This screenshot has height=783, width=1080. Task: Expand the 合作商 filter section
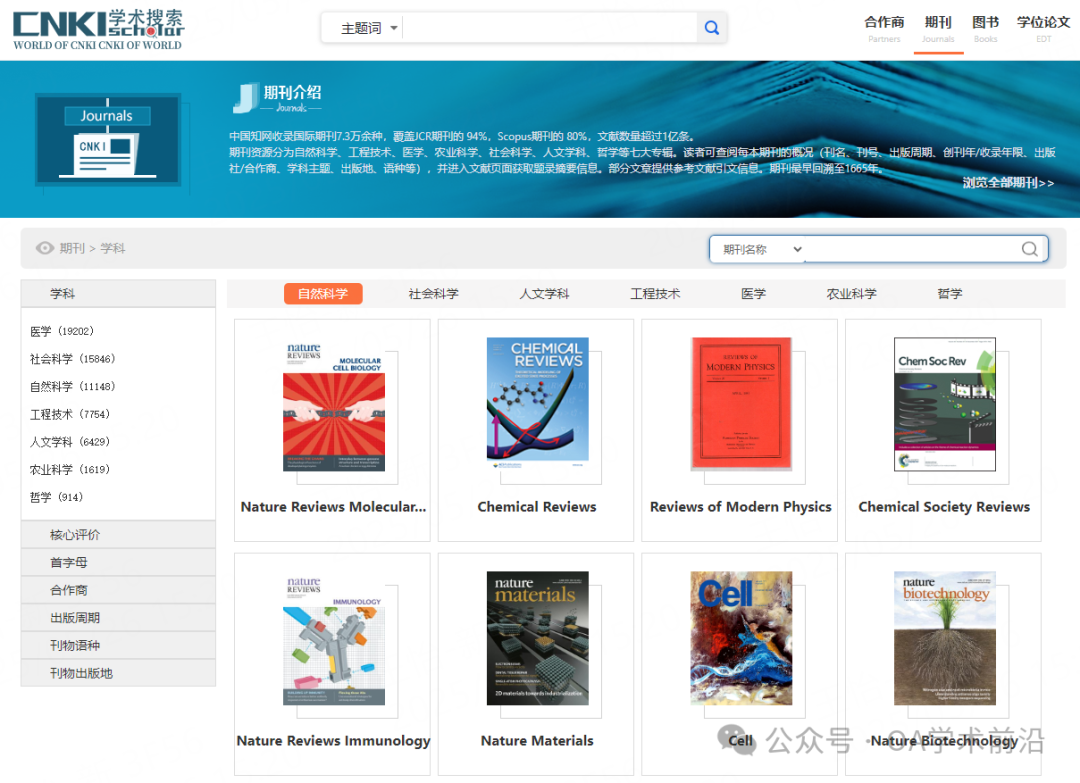point(118,589)
